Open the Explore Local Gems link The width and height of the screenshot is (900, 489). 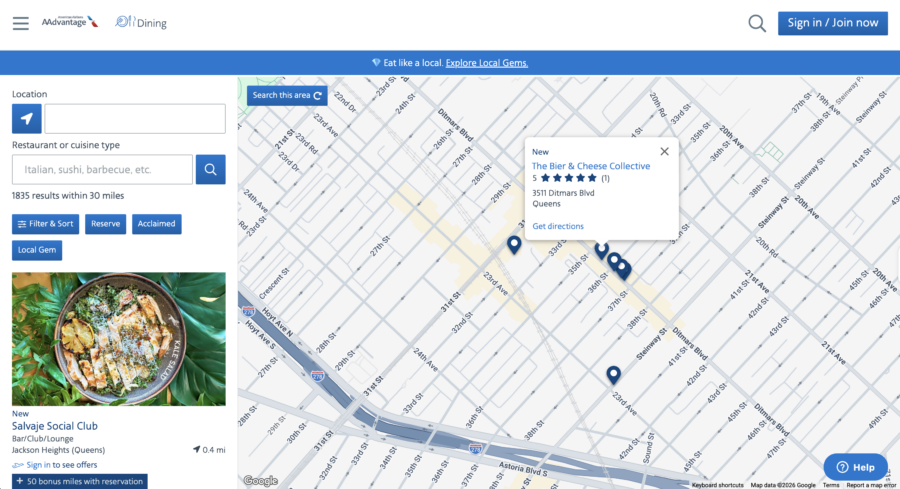click(487, 63)
